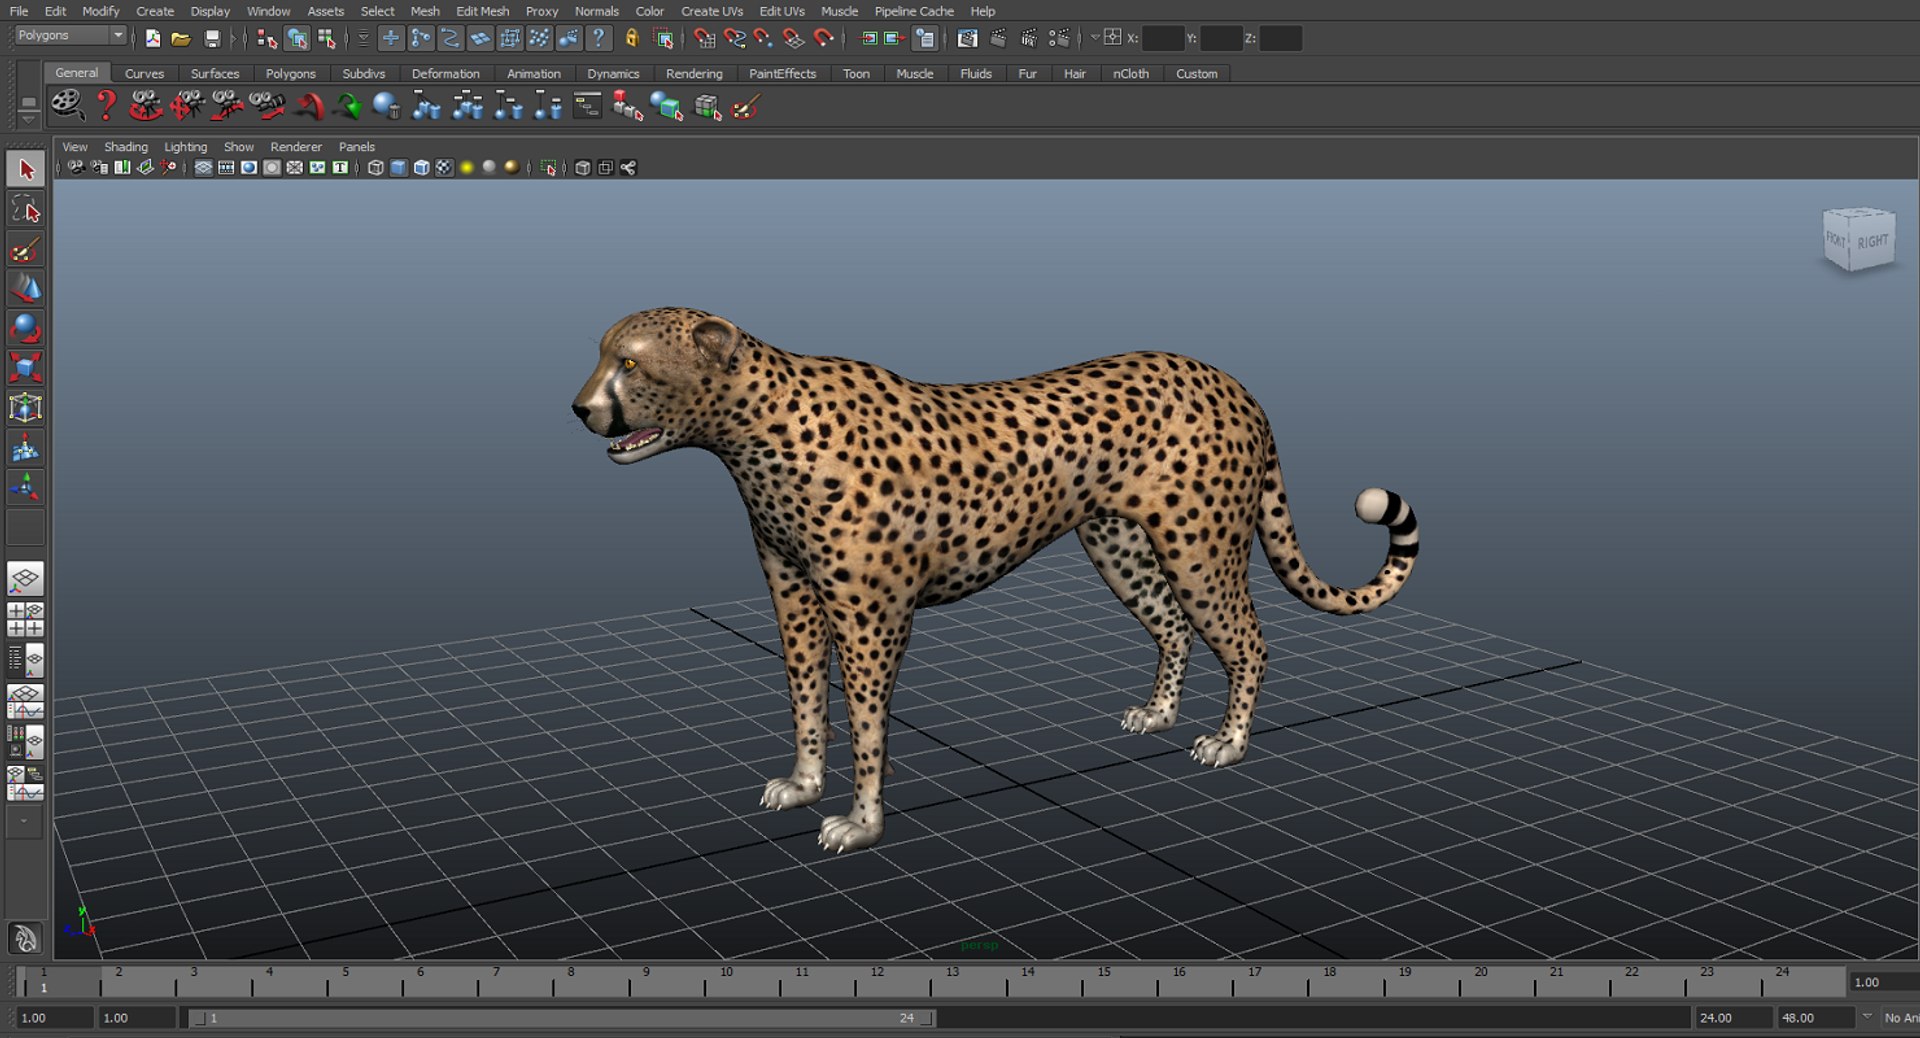Click the sphere with trash can shelf icon
The image size is (1920, 1038).
(x=386, y=105)
